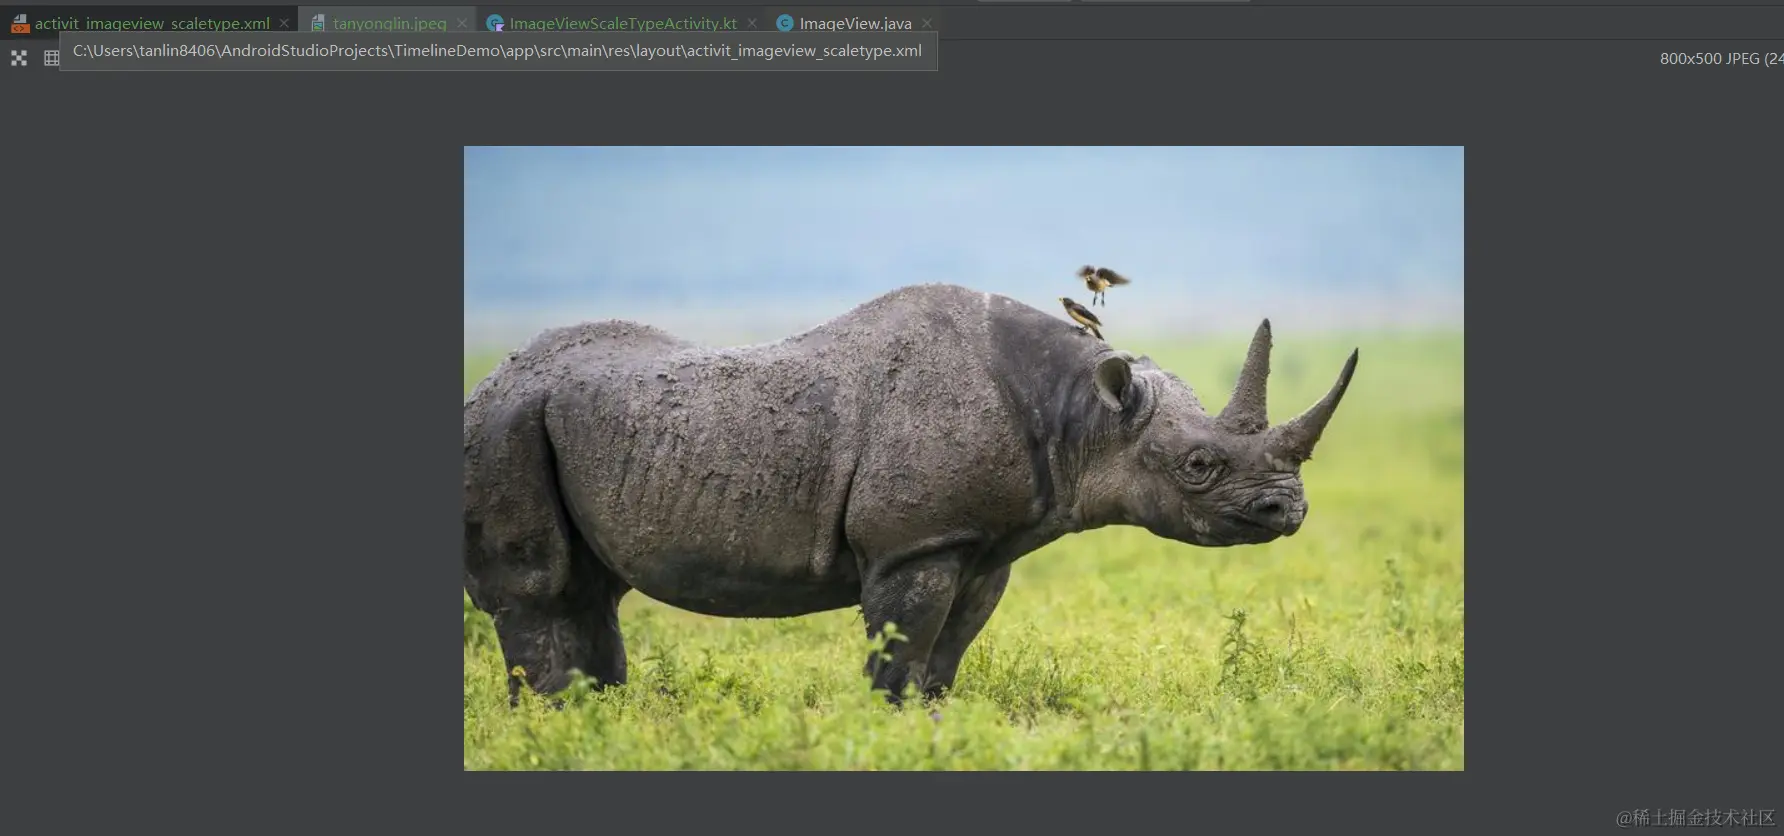Close the ImageViewScaleTypeActivity.kt tab
This screenshot has width=1784, height=836.
point(752,23)
